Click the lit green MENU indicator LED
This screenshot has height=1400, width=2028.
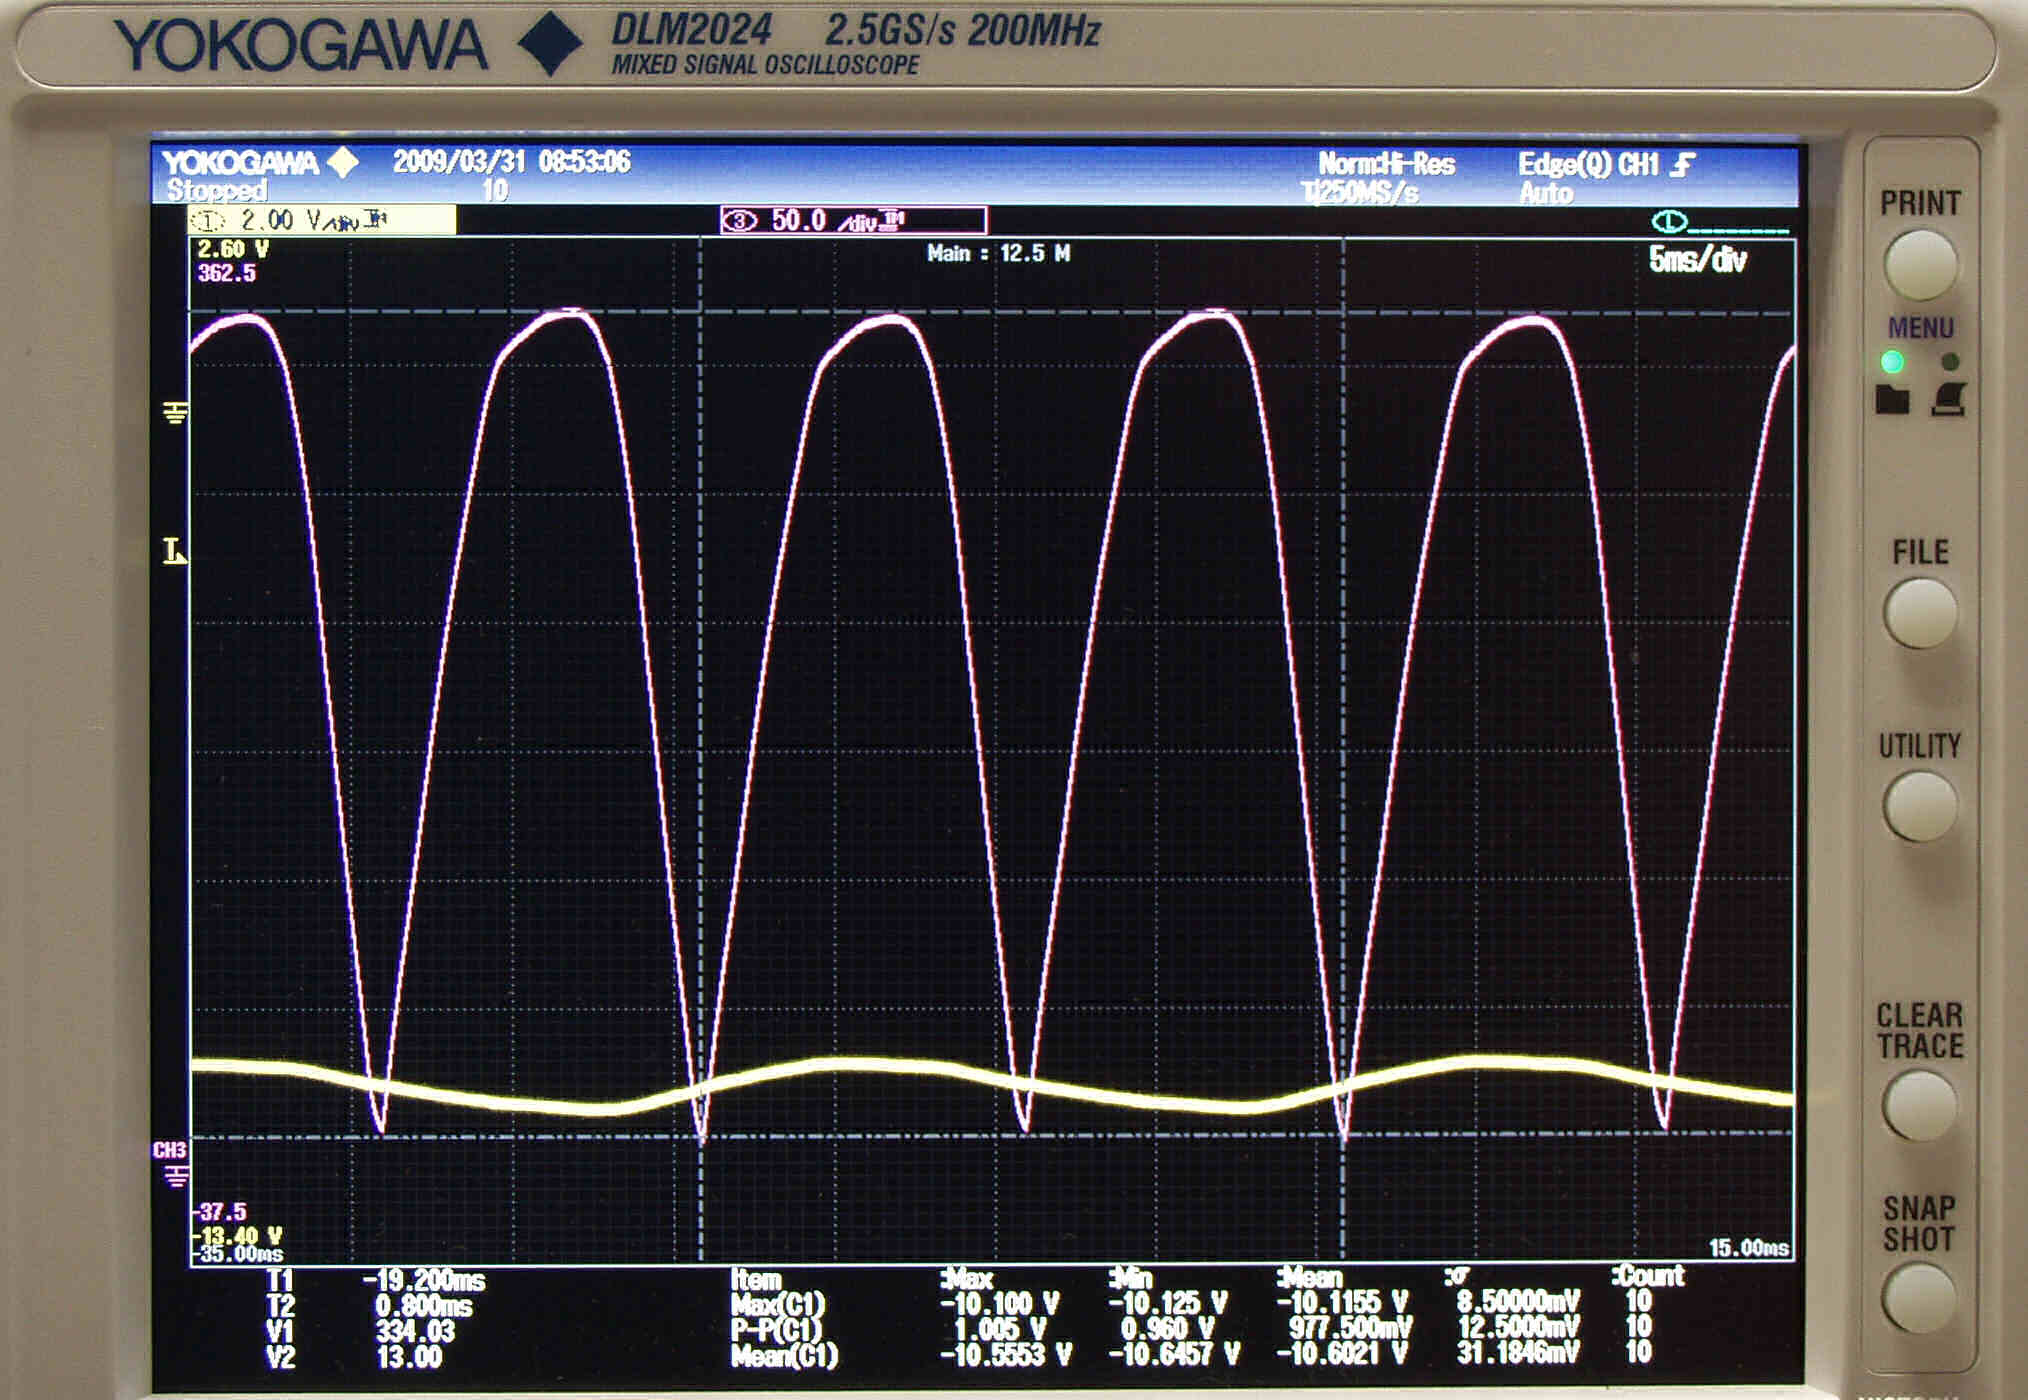click(x=1891, y=361)
